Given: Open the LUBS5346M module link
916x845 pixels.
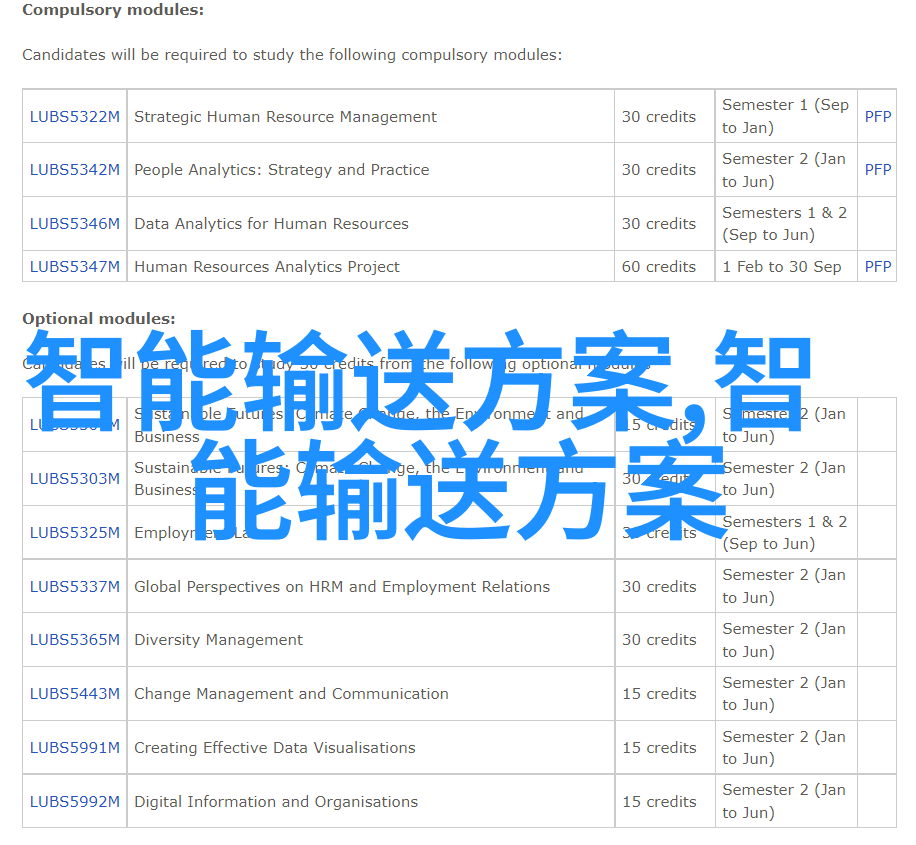Looking at the screenshot, I should click(75, 224).
